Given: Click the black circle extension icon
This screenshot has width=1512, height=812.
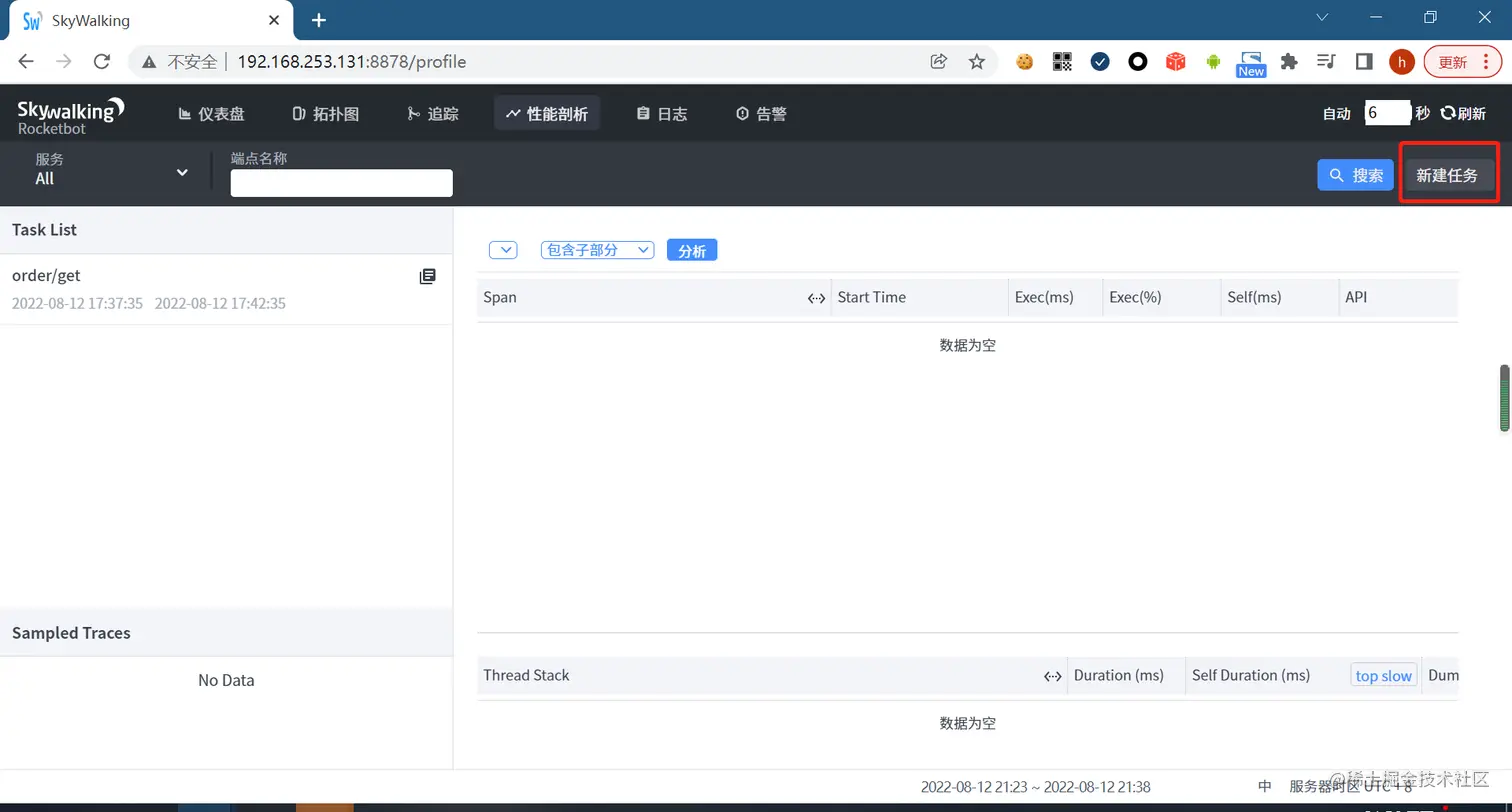Looking at the screenshot, I should 1138,62.
